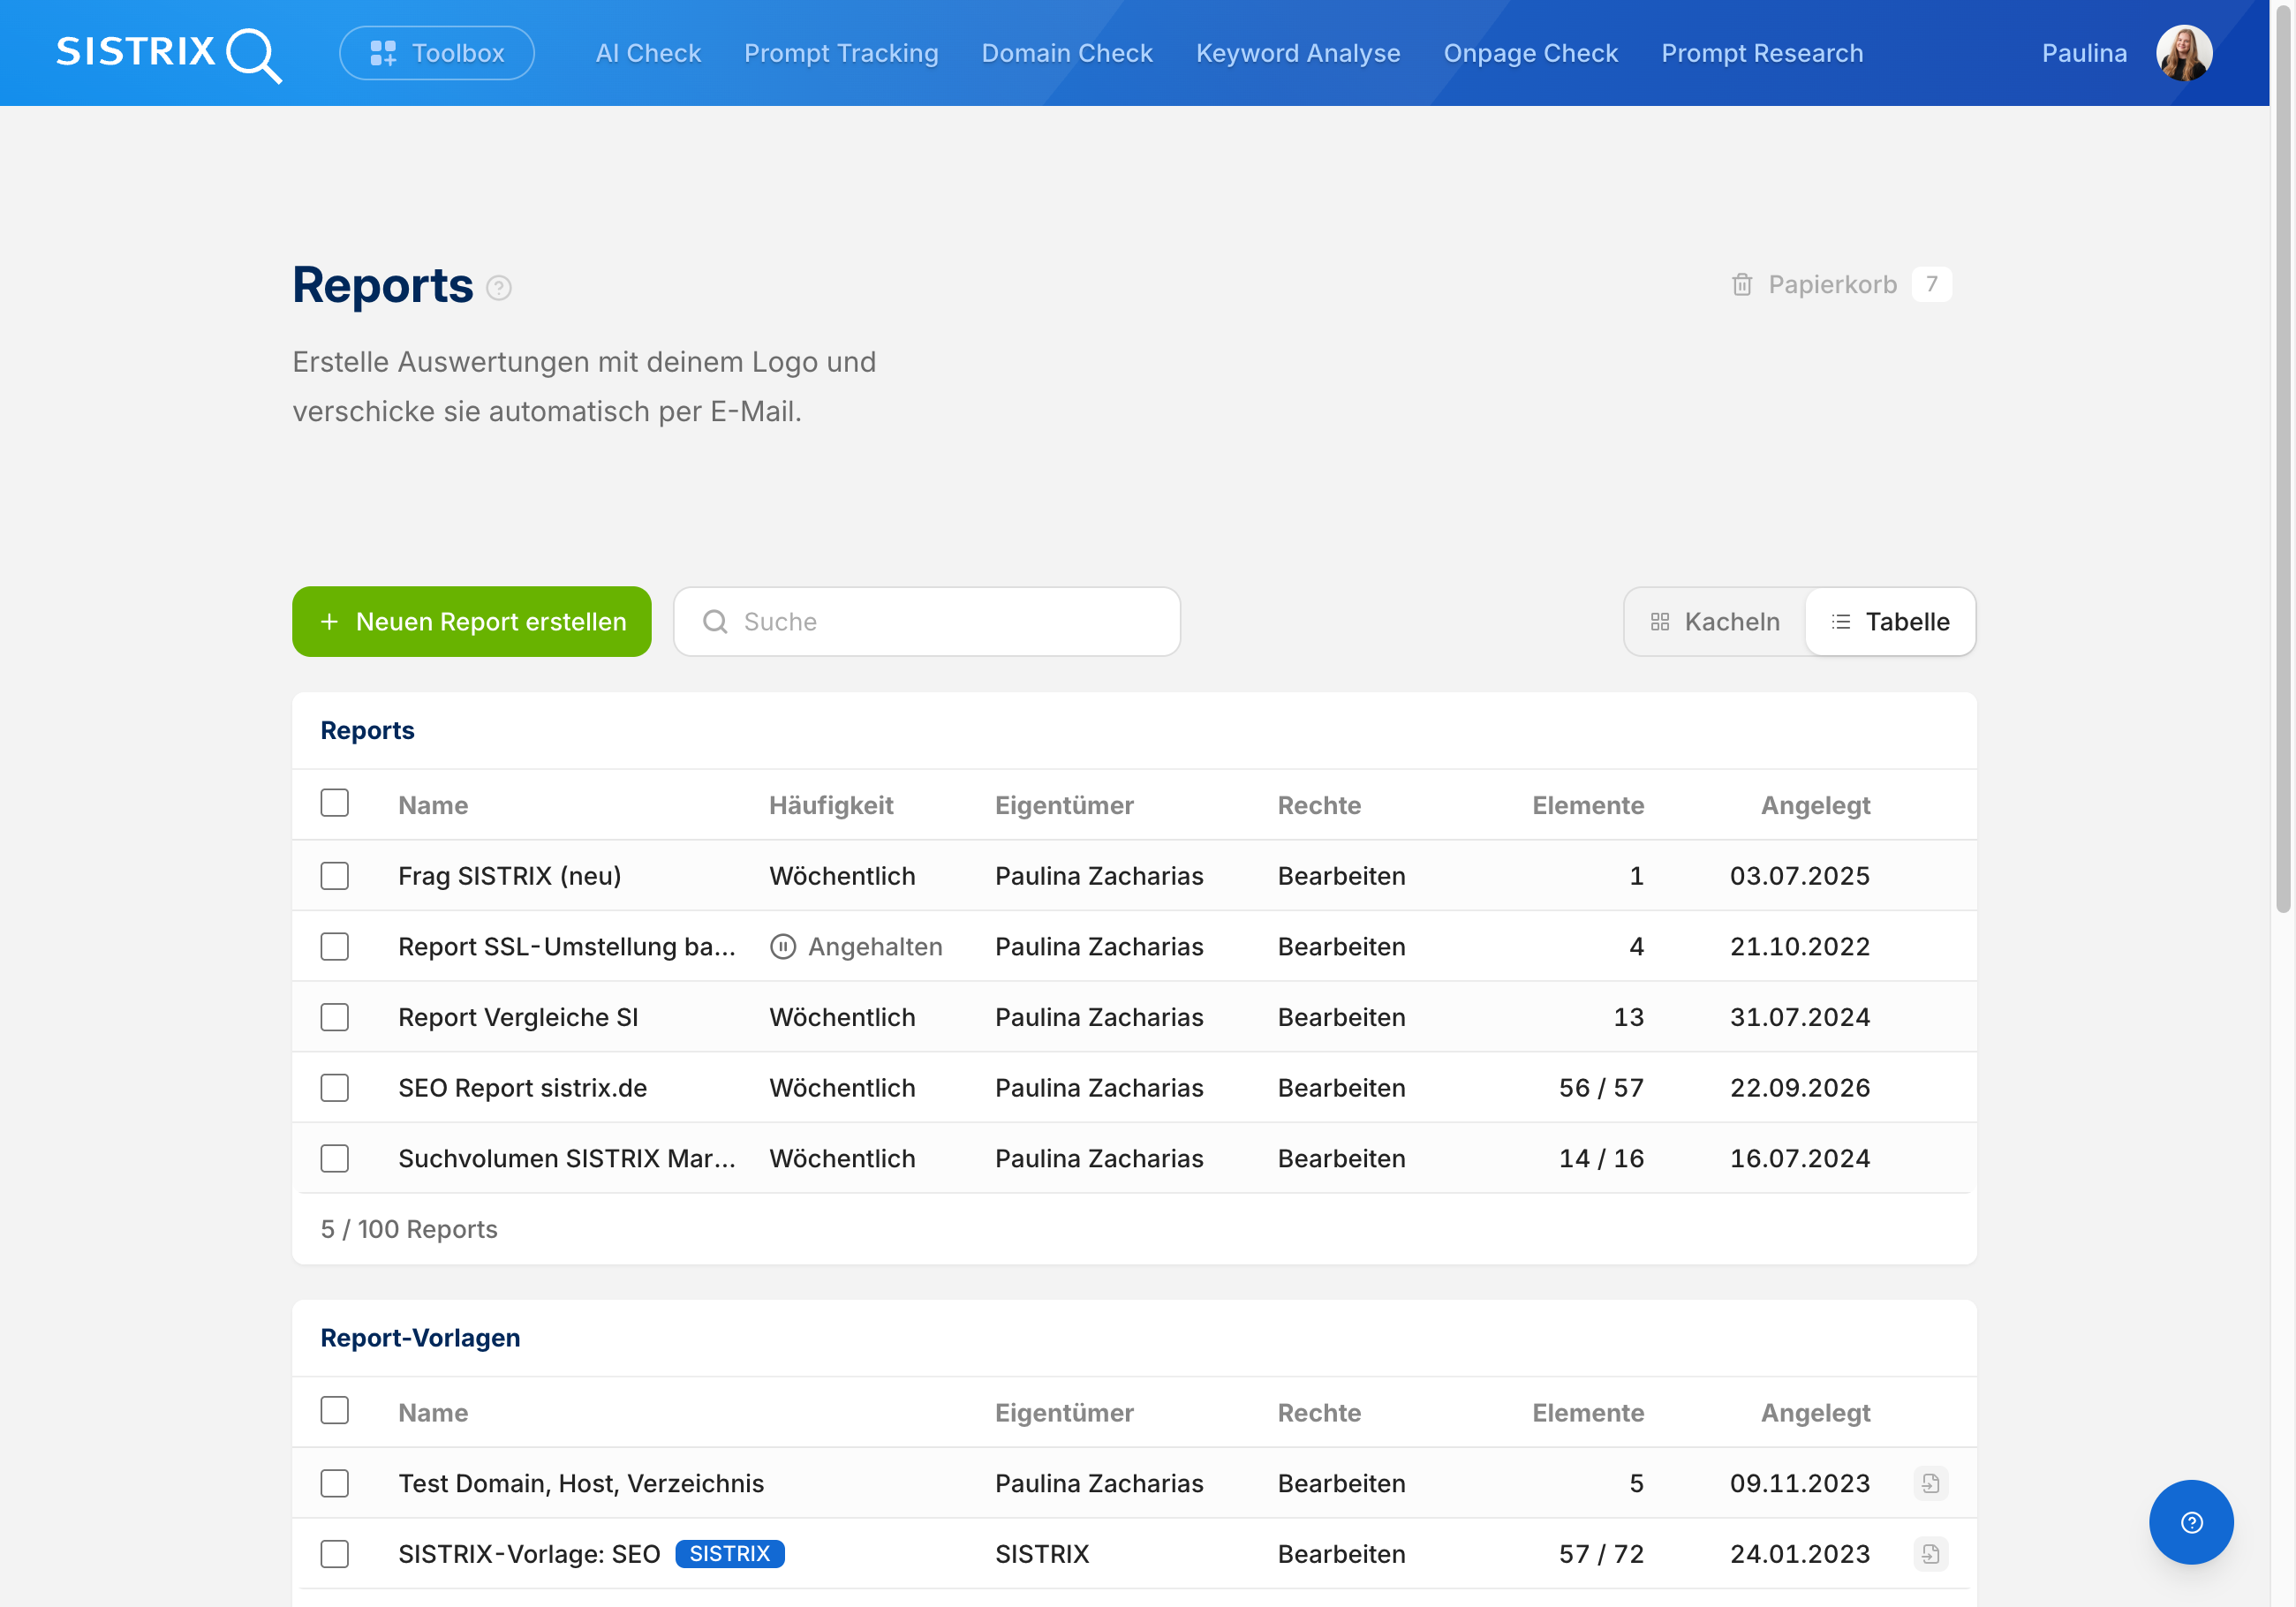Sort reports by Elemente column header
Screen dimensions: 2296x1607
pos(1588,805)
